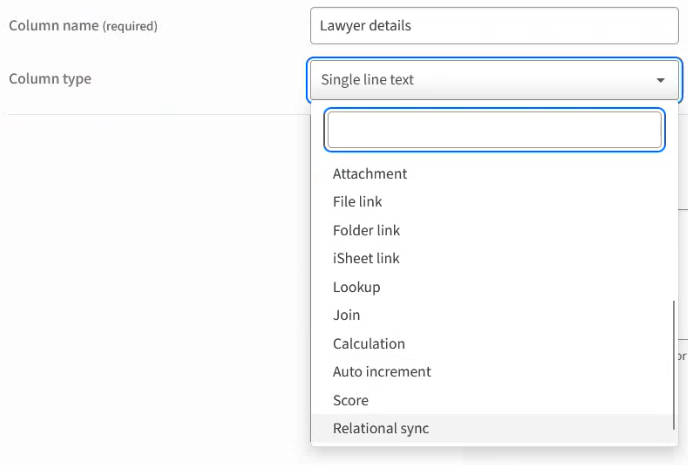The width and height of the screenshot is (688, 465).
Task: Choose the Lookup column type
Action: 356,287
